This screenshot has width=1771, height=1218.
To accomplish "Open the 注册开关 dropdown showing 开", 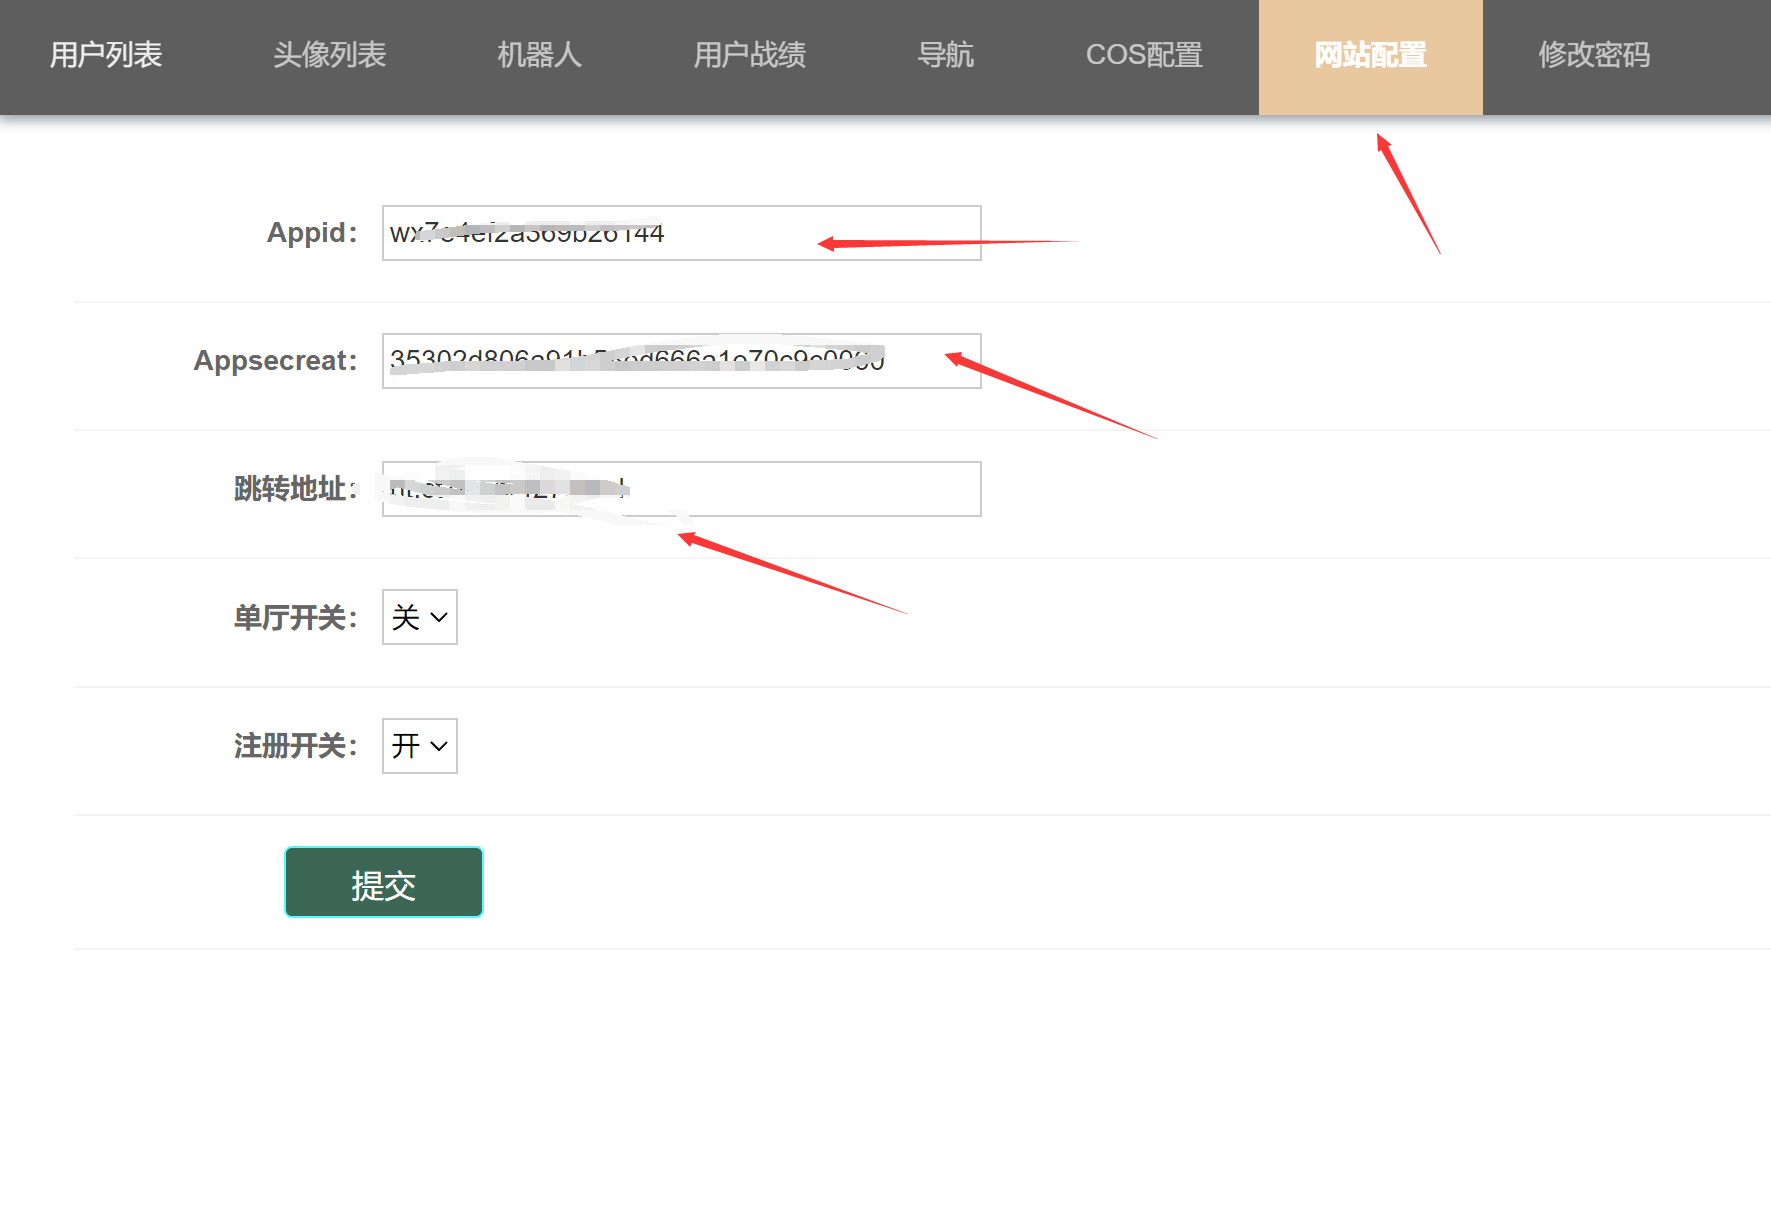I will 419,746.
